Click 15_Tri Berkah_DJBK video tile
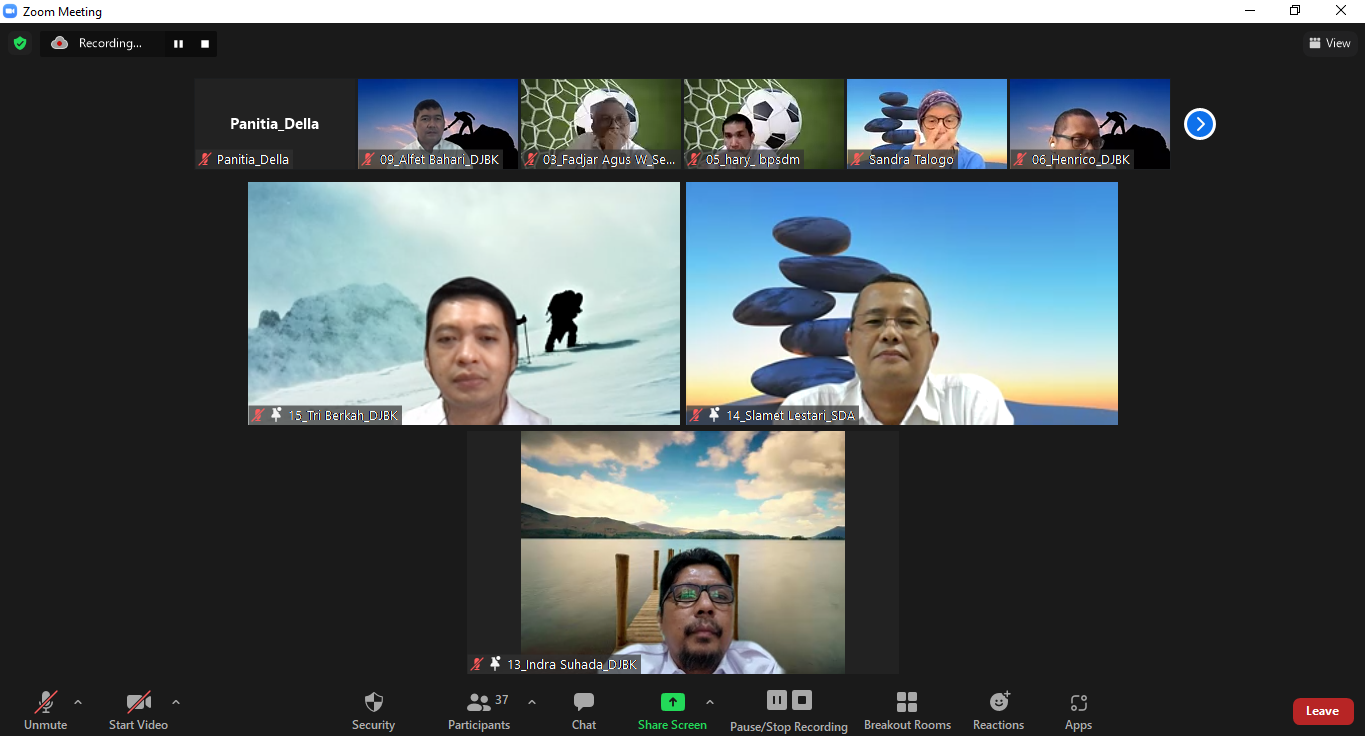The width and height of the screenshot is (1365, 736). coord(464,303)
